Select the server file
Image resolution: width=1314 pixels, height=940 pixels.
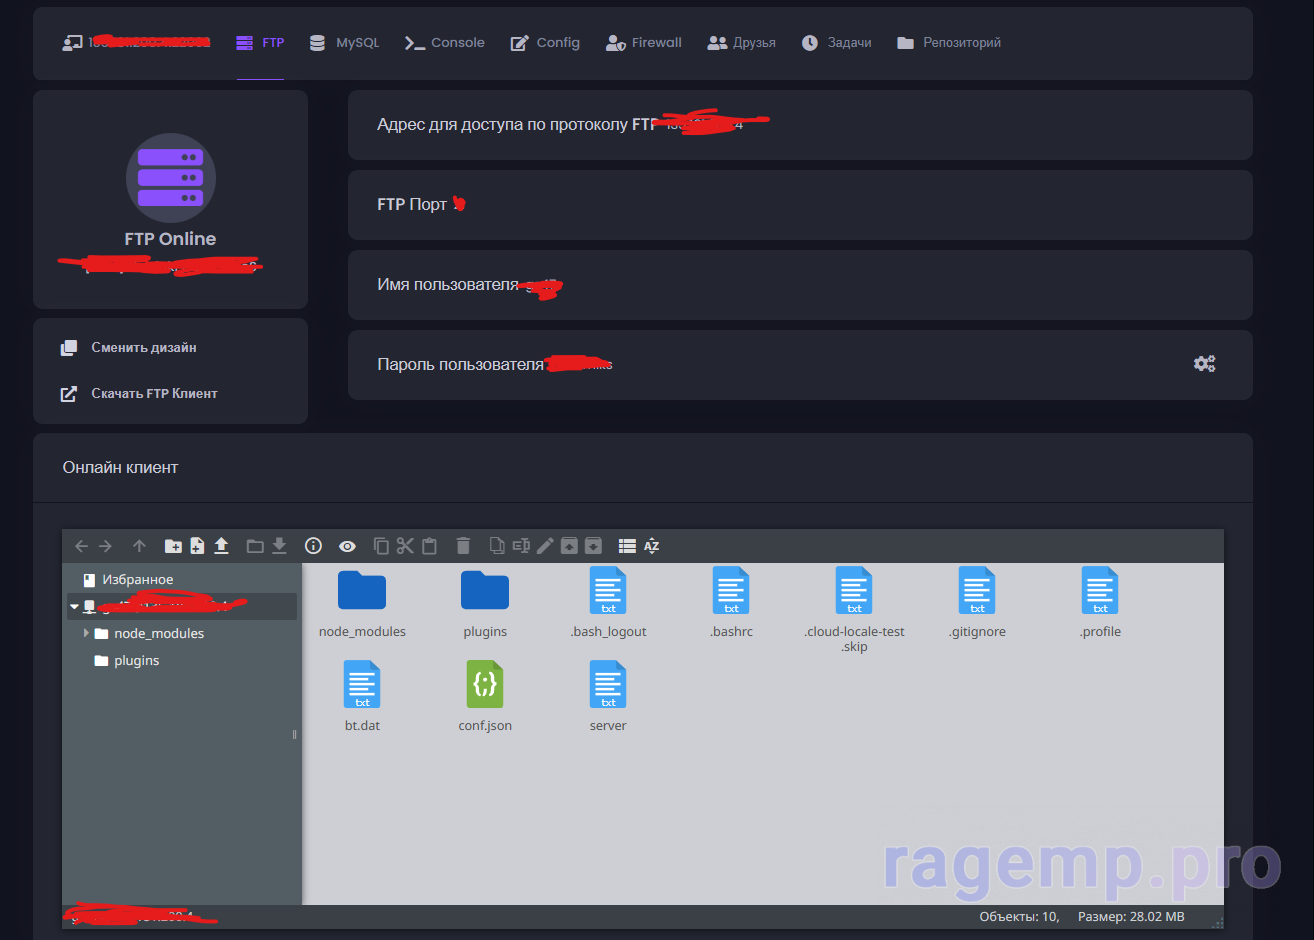click(608, 697)
